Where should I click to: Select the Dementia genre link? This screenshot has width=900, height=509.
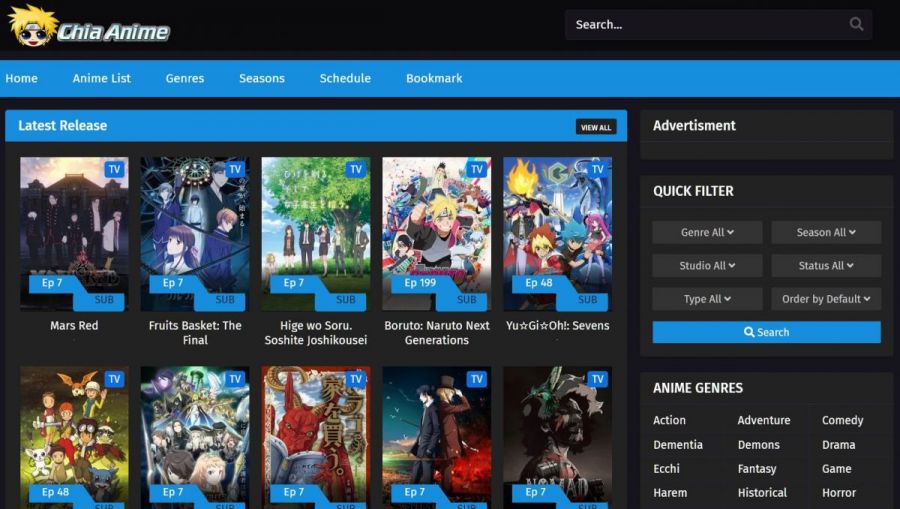(678, 445)
